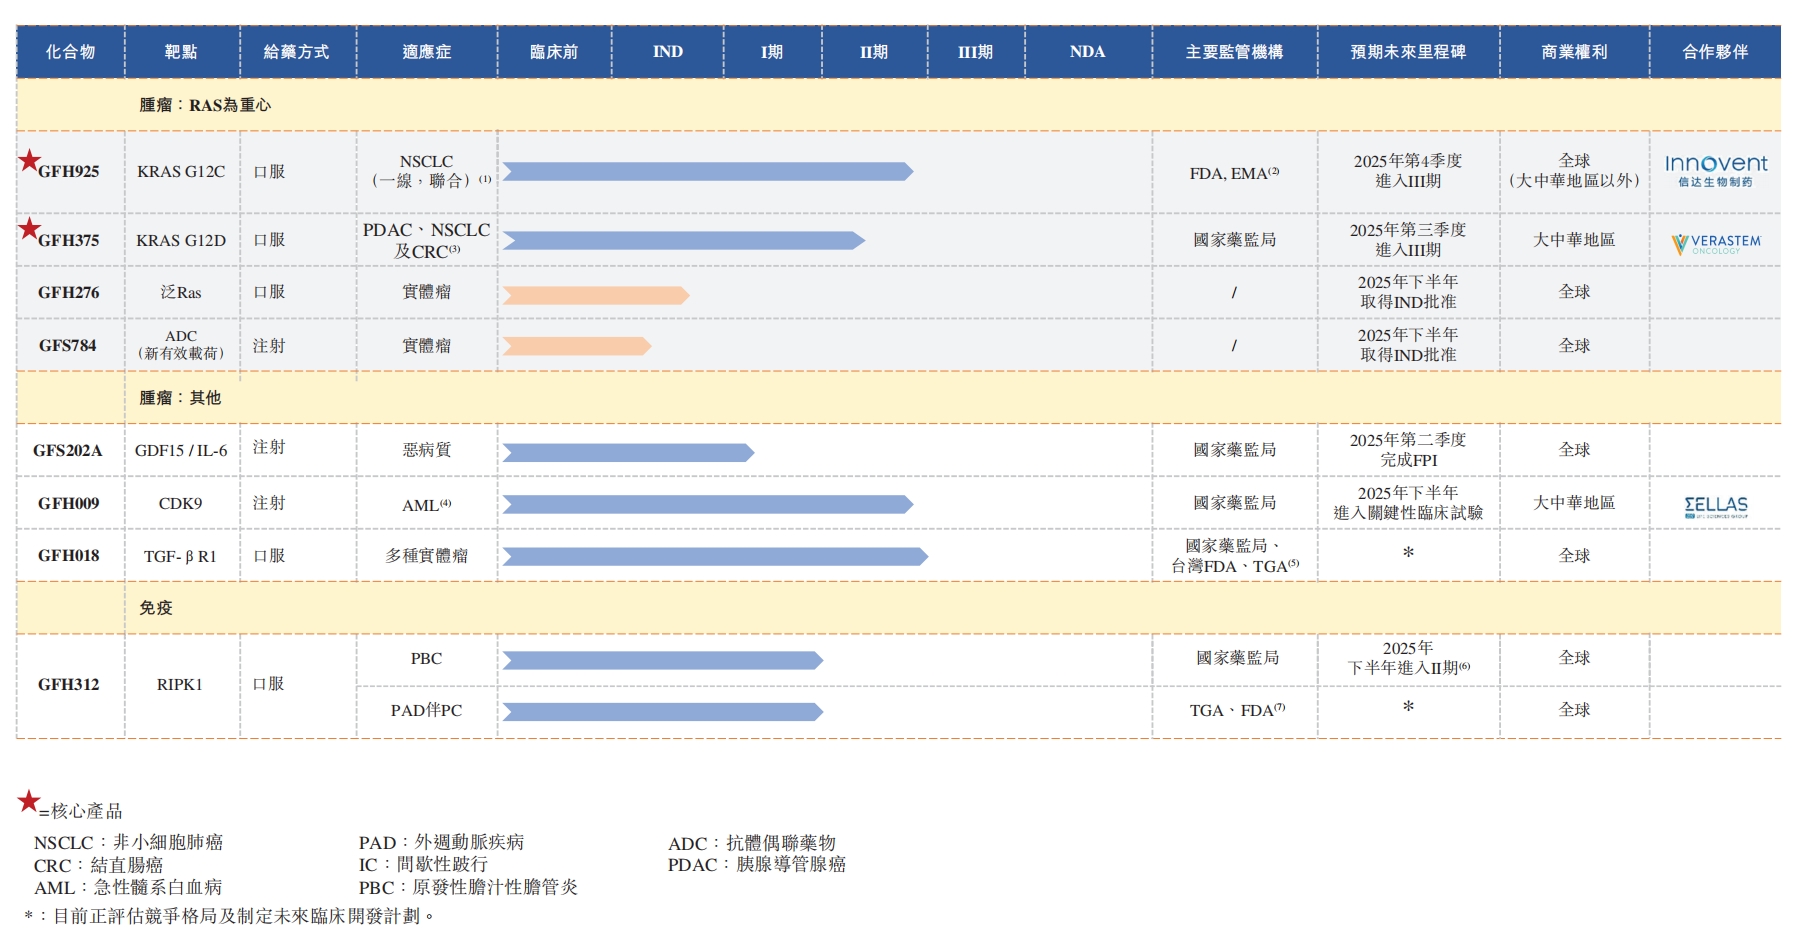This screenshot has height=946, width=1804.
Task: Click the 化合物 column header
Action: [70, 52]
